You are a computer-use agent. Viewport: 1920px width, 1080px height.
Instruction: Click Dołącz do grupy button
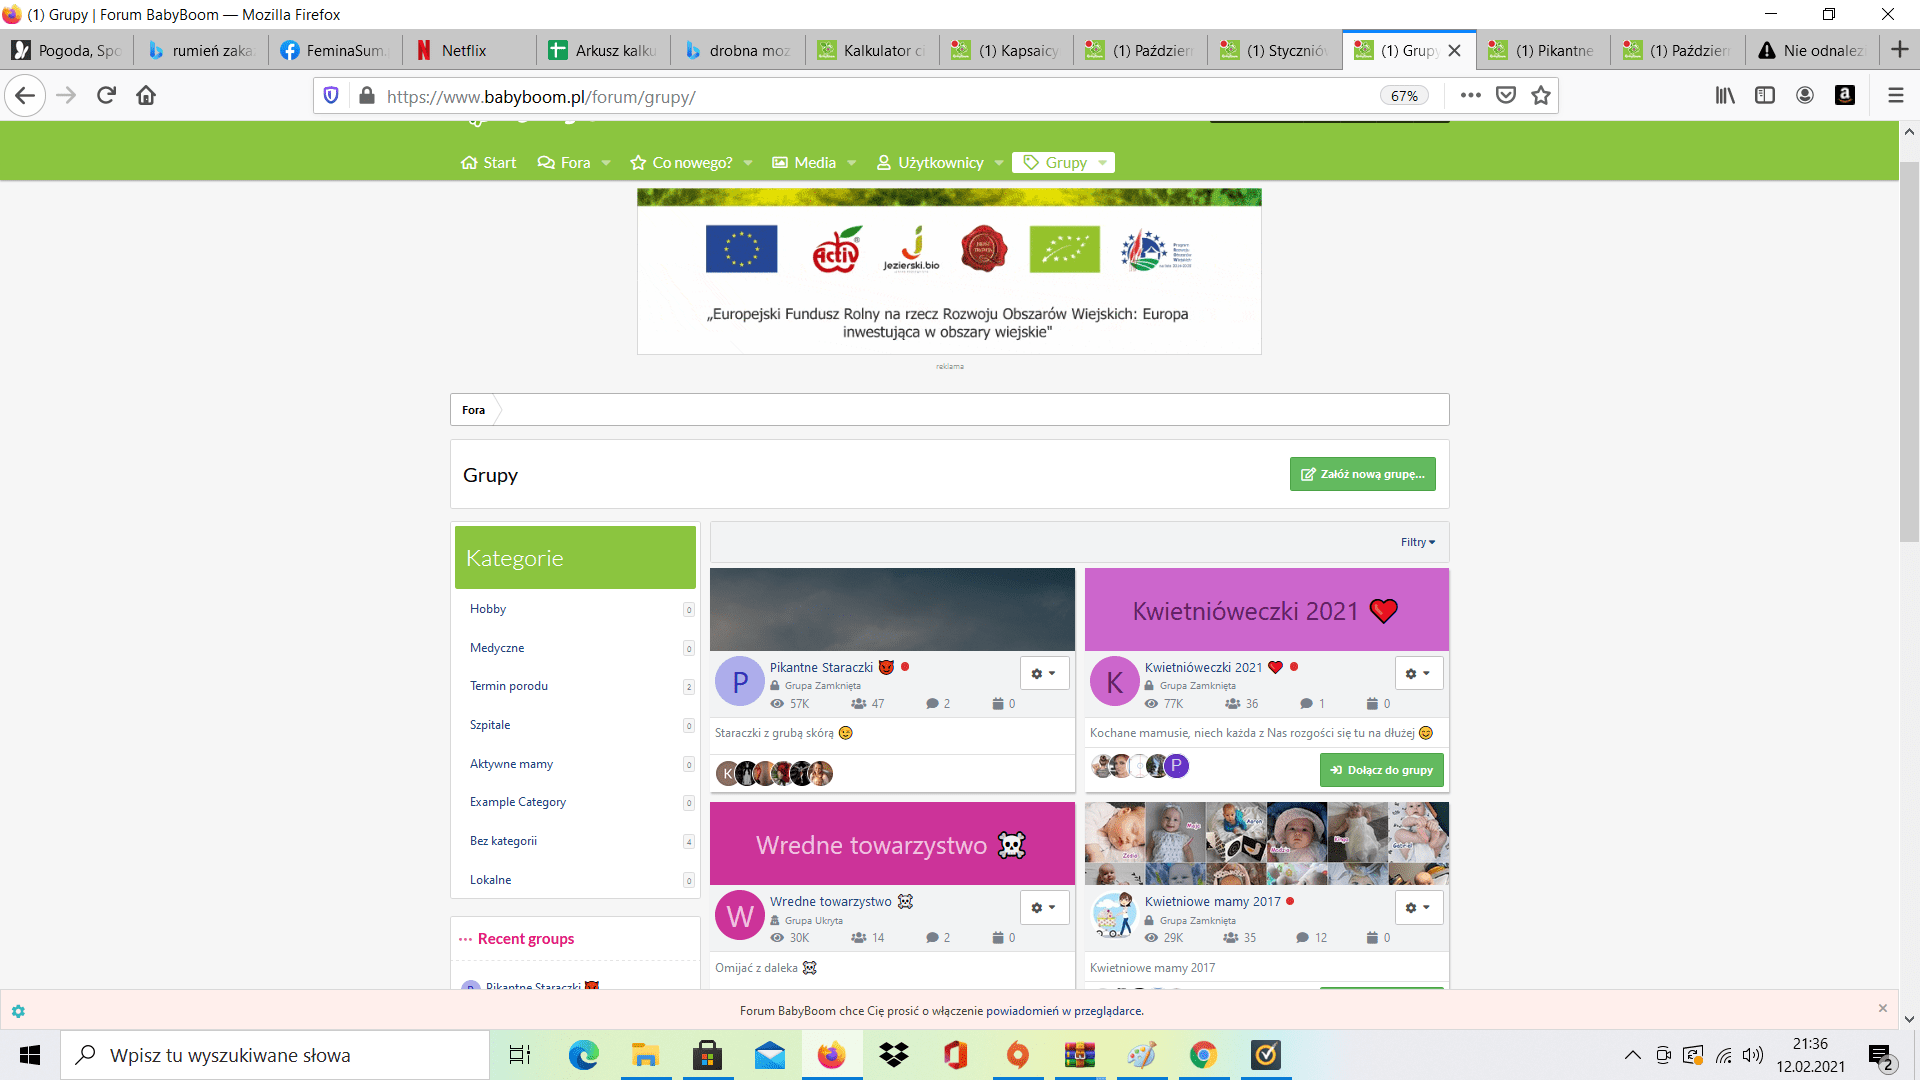pyautogui.click(x=1381, y=770)
